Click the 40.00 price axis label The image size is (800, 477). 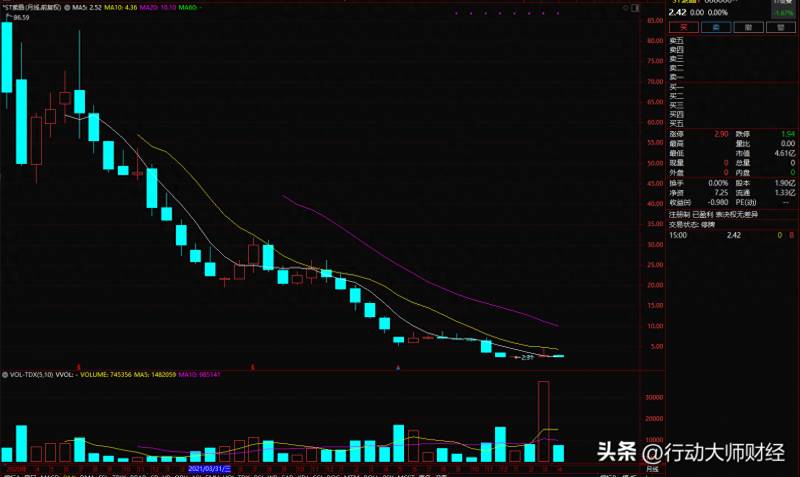pyautogui.click(x=655, y=204)
